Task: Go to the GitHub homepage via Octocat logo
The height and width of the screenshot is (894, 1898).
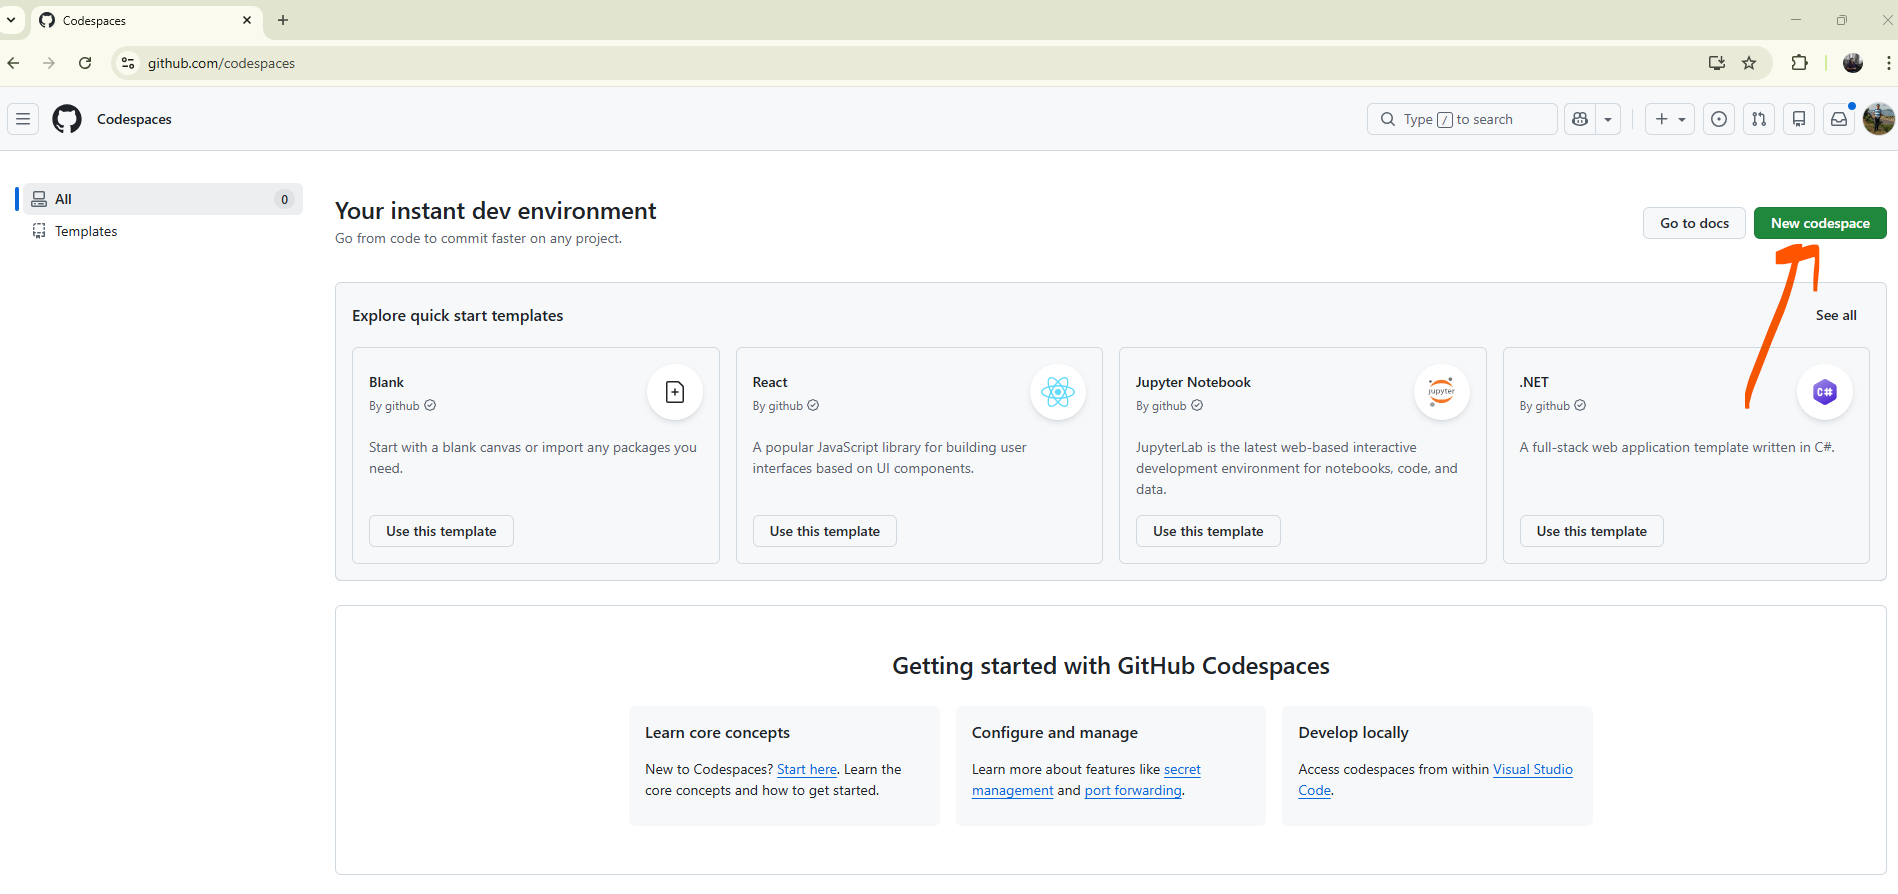Action: coord(67,119)
